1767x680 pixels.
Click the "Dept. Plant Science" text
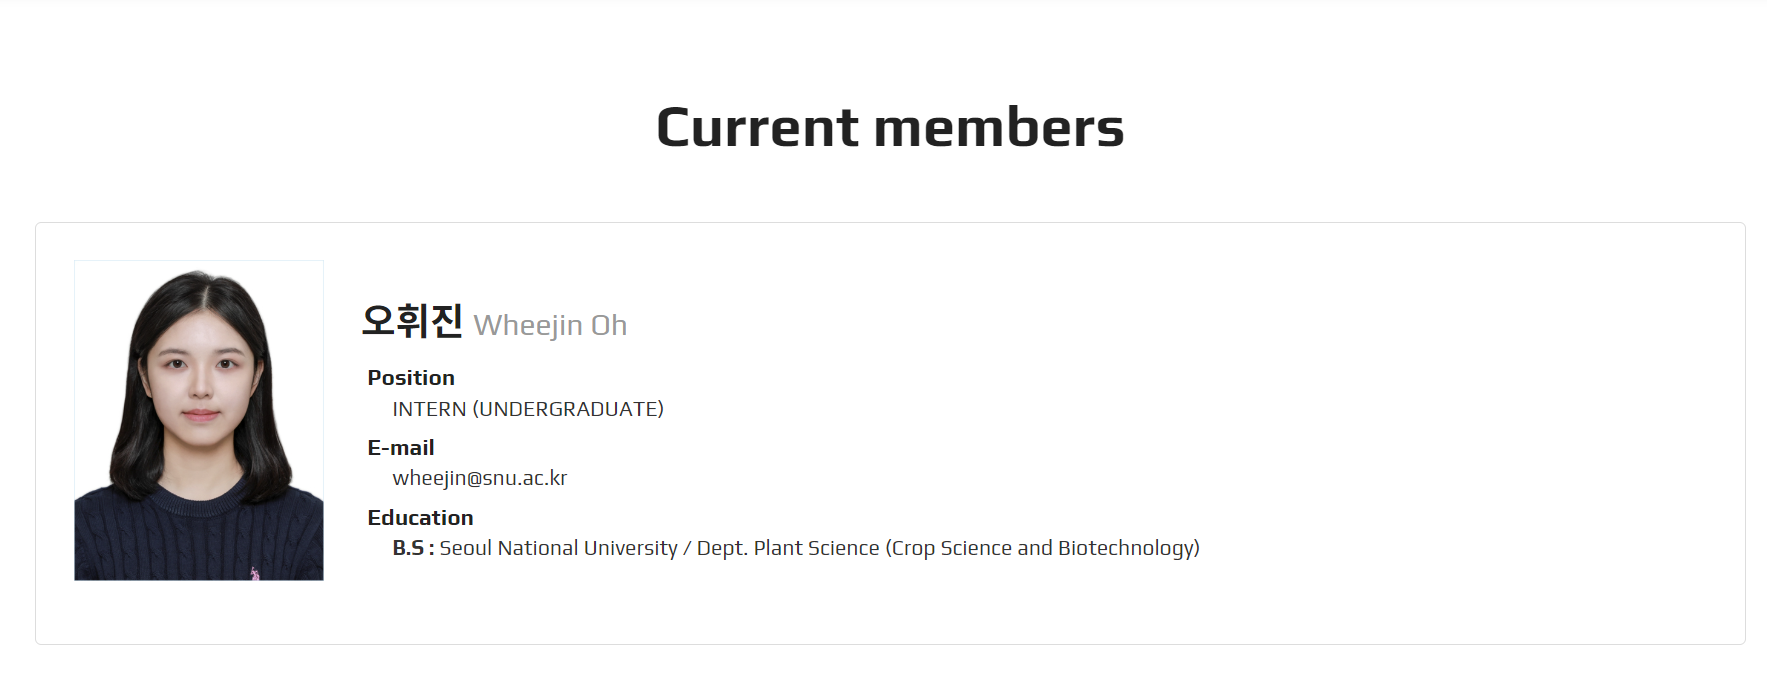(x=788, y=548)
